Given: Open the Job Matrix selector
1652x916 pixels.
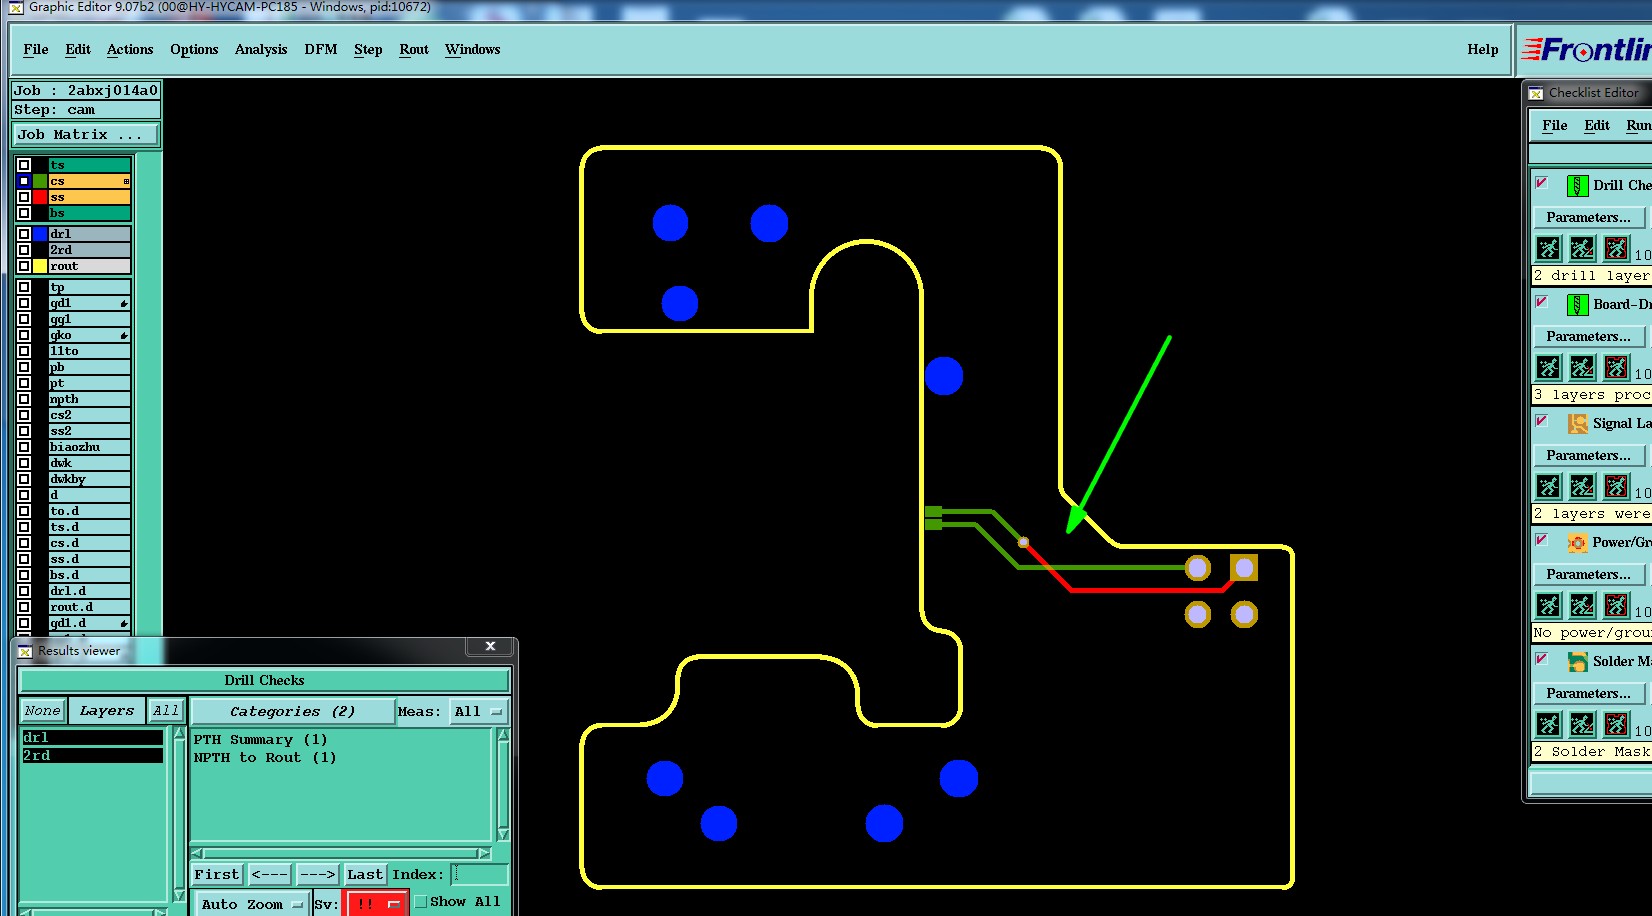Looking at the screenshot, I should tap(85, 134).
